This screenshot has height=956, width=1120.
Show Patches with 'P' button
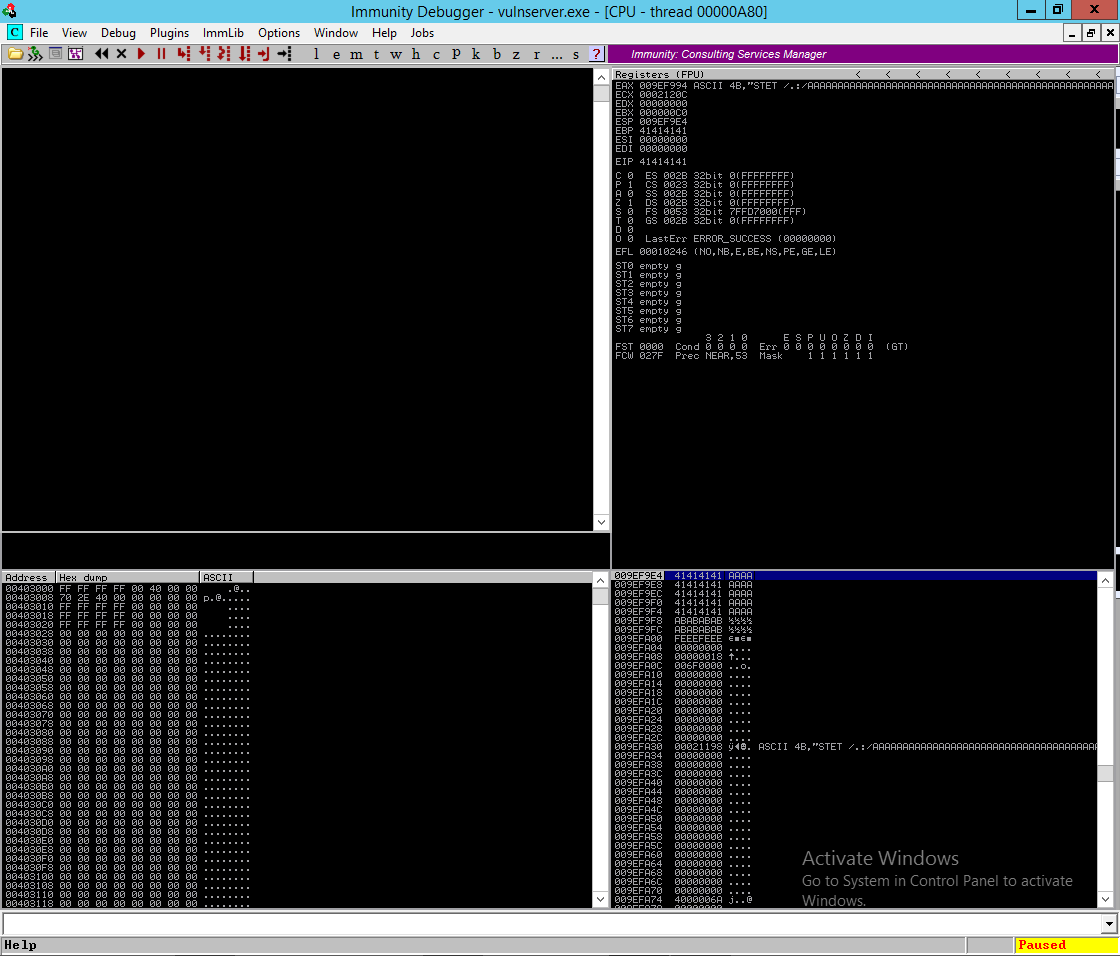456,54
